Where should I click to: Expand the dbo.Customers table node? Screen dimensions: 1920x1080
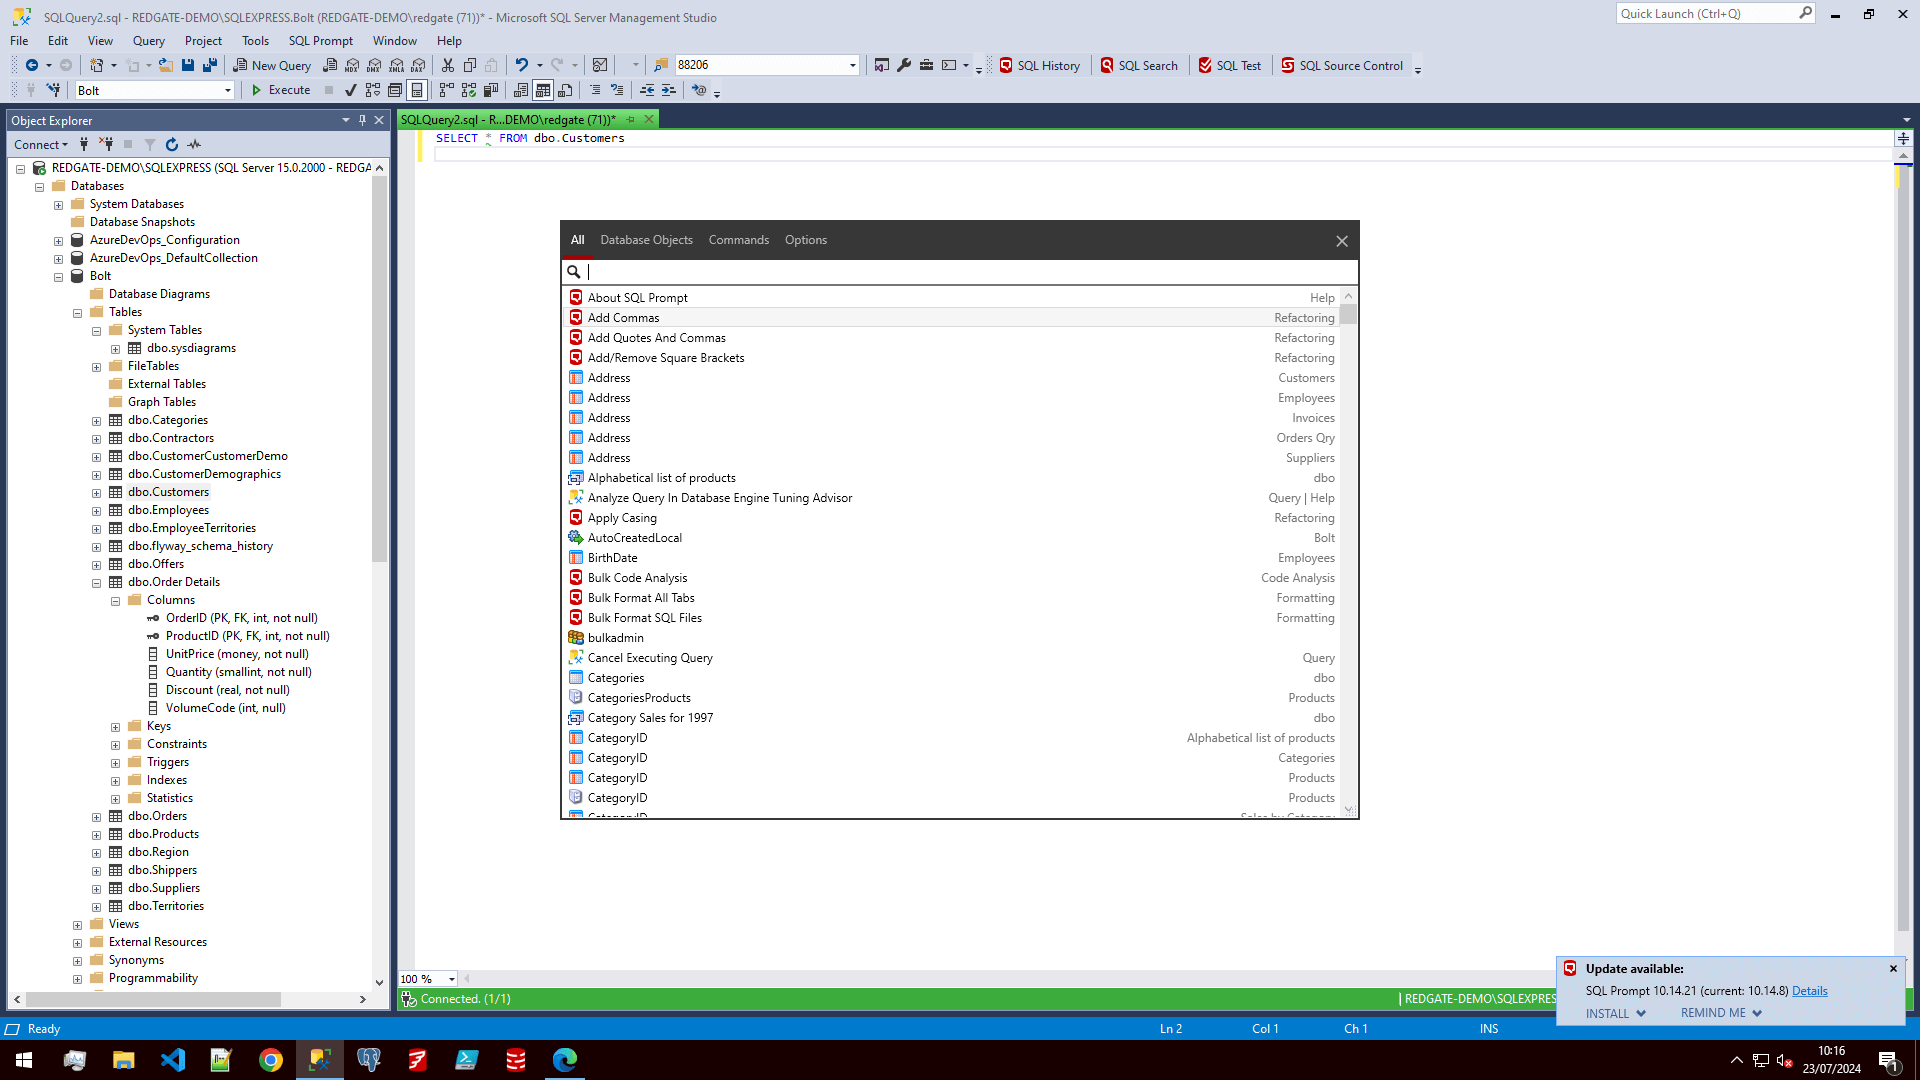(97, 493)
